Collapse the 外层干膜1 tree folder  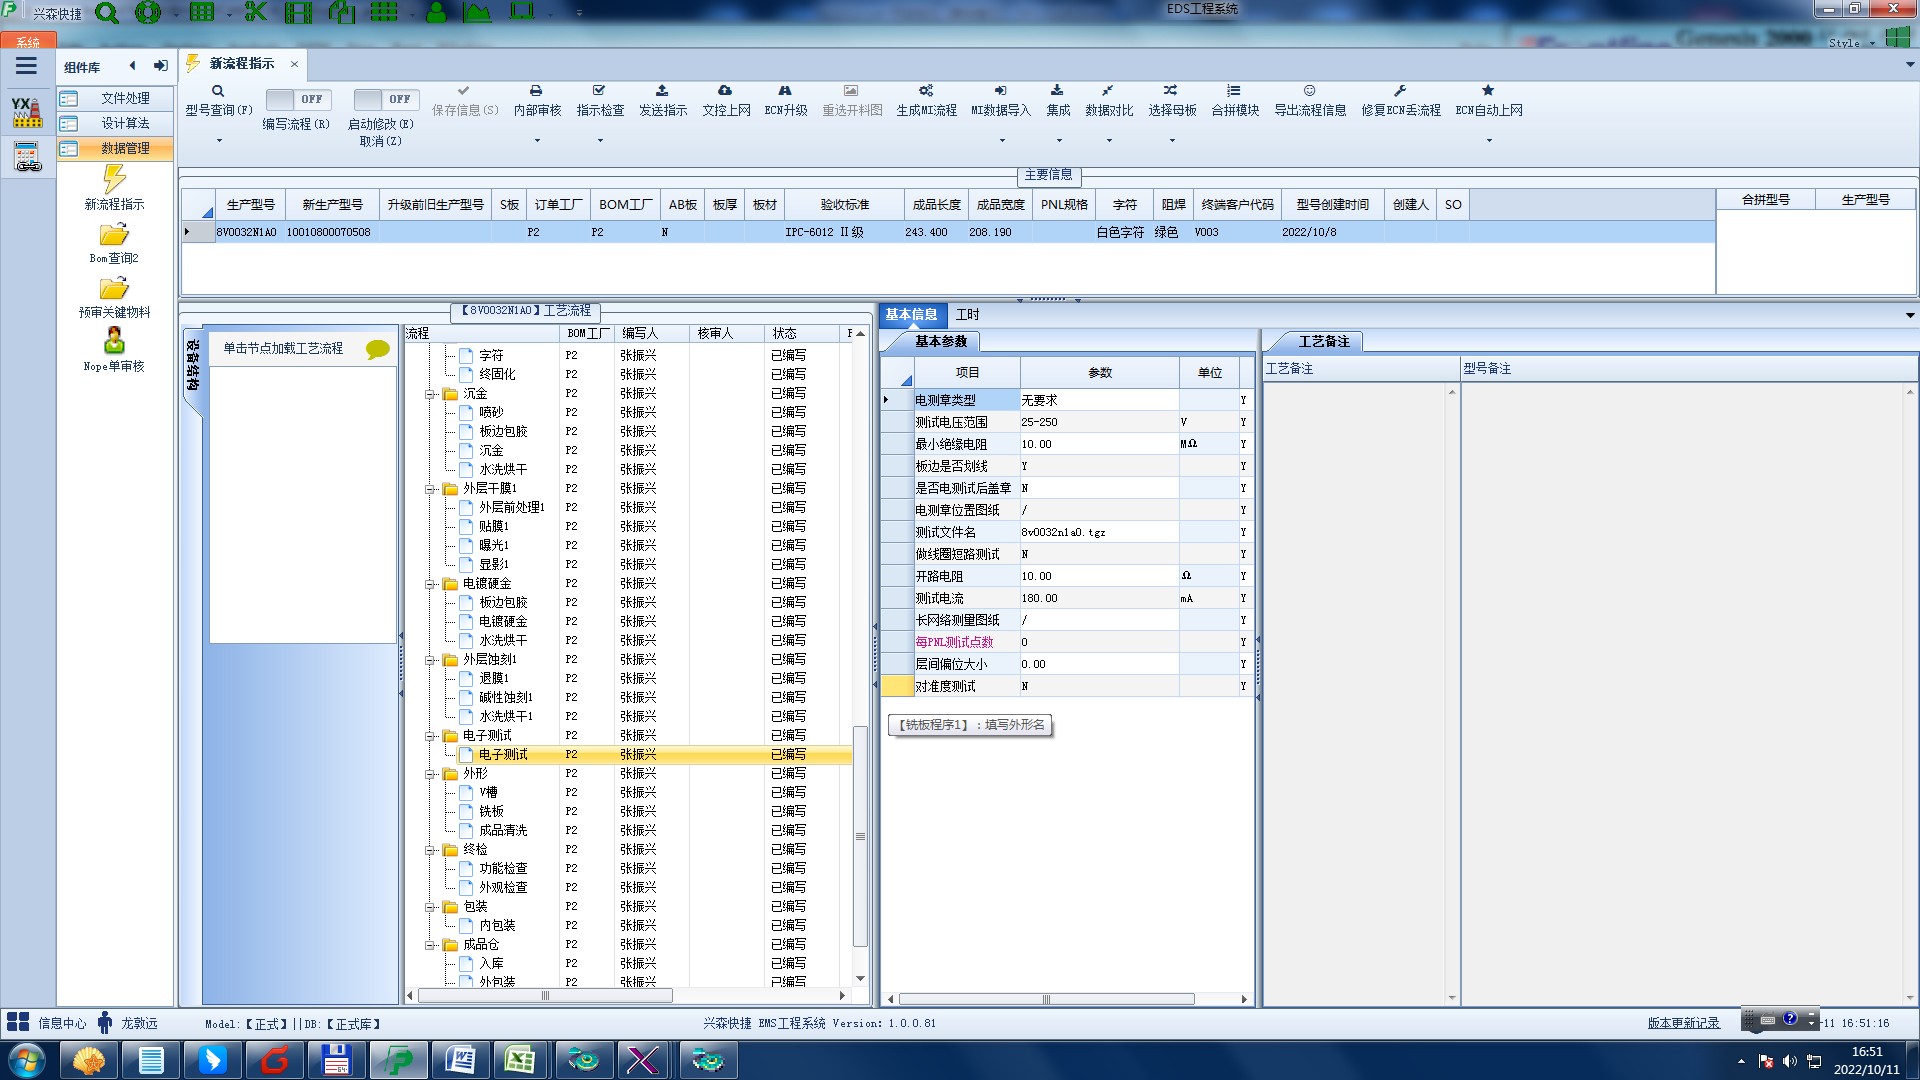coord(430,489)
